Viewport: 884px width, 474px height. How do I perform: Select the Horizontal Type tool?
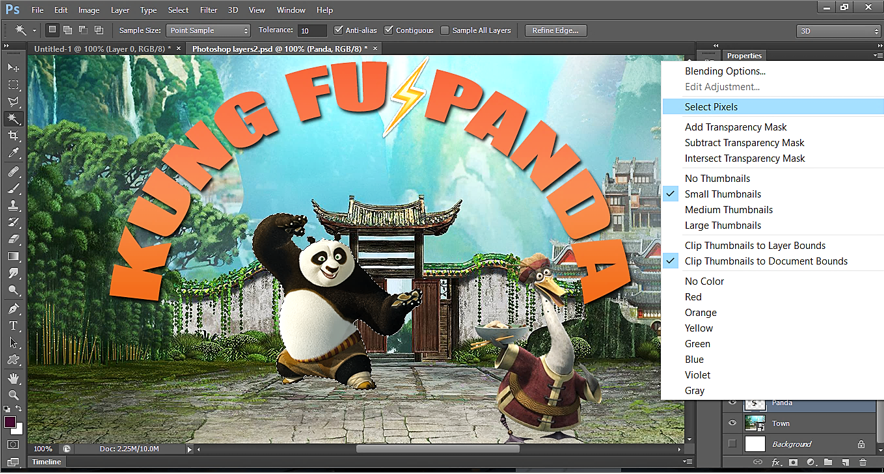pos(13,326)
